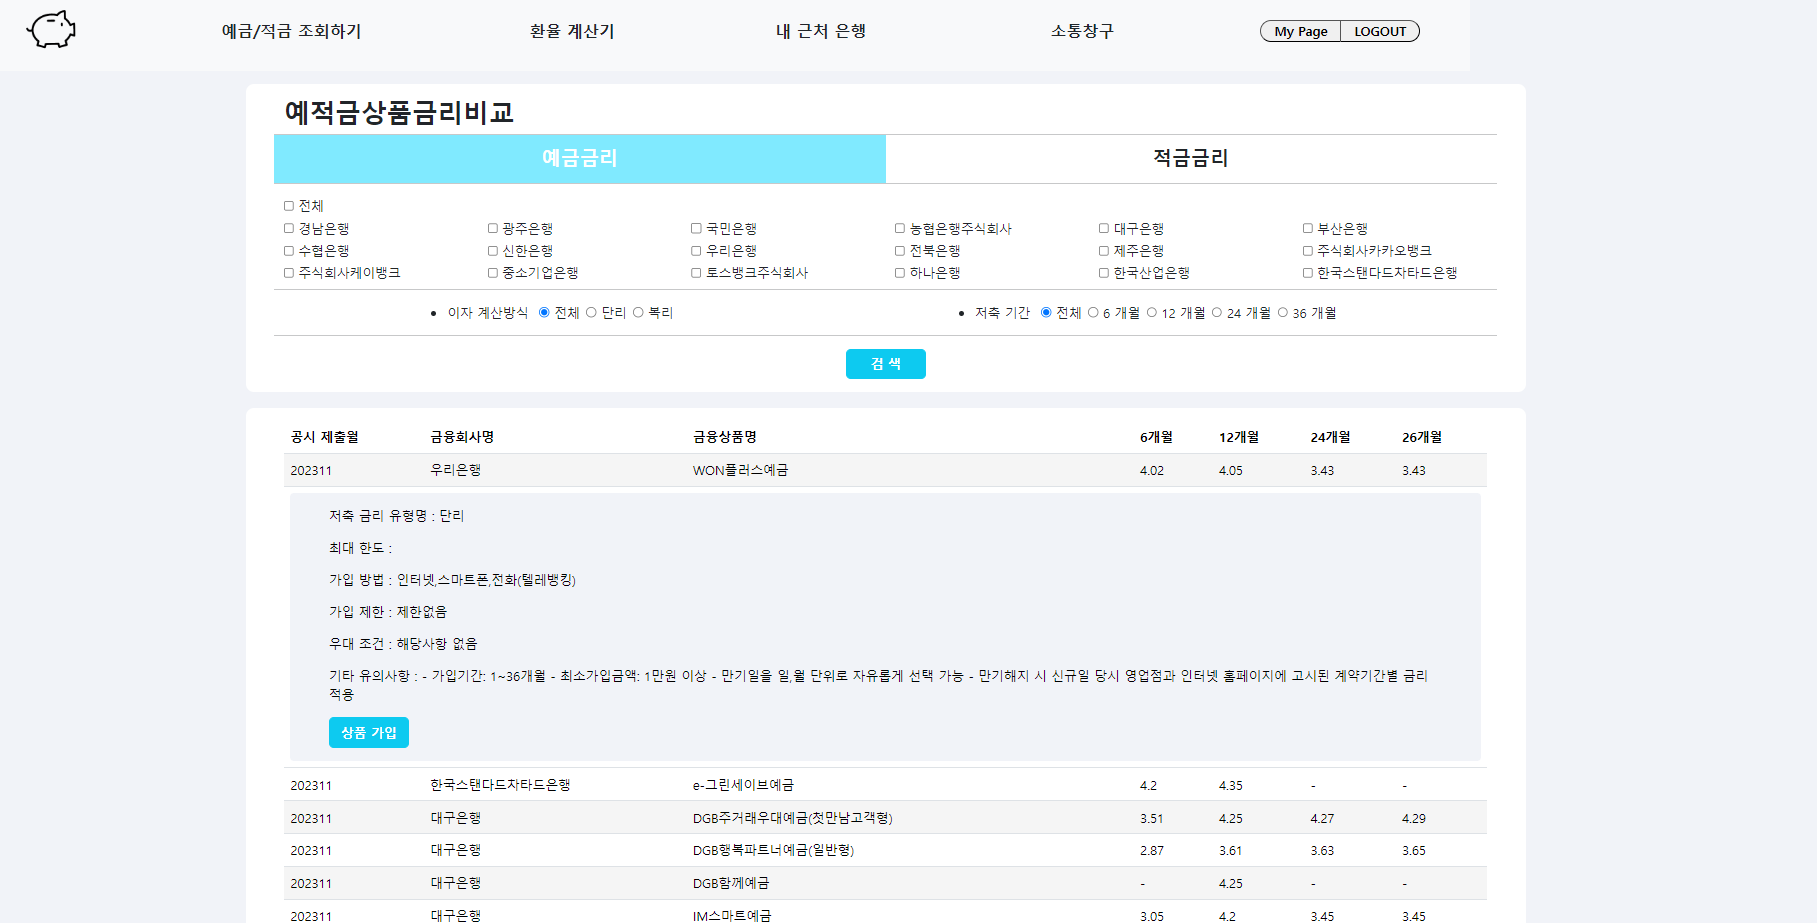
Task: Click the 금융회사명 column header
Action: pos(463,437)
